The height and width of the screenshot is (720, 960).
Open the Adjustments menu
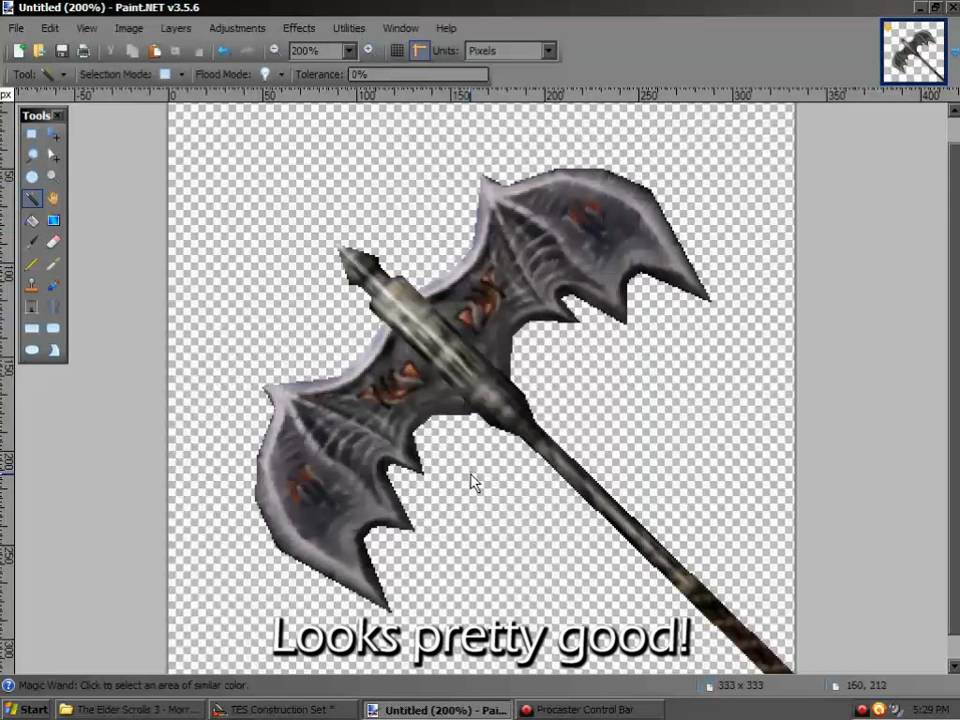(x=237, y=27)
